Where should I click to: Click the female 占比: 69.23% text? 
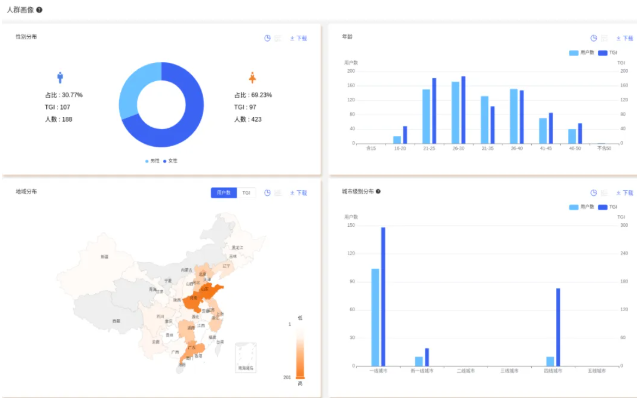coord(253,95)
